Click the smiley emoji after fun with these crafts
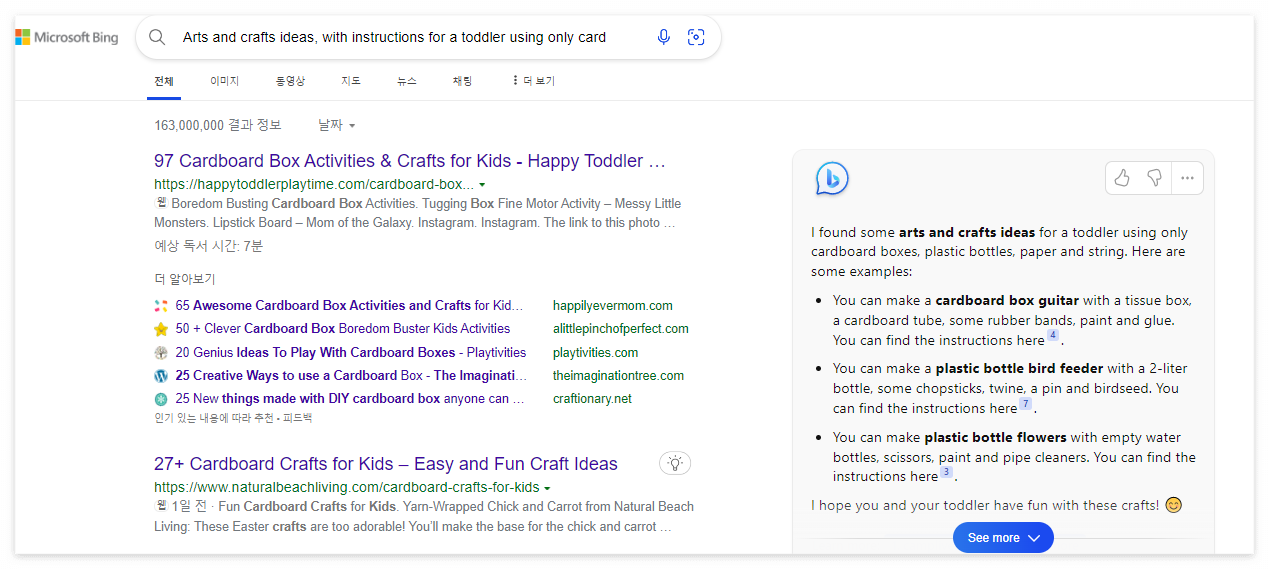The width and height of the screenshot is (1269, 569). click(1174, 505)
